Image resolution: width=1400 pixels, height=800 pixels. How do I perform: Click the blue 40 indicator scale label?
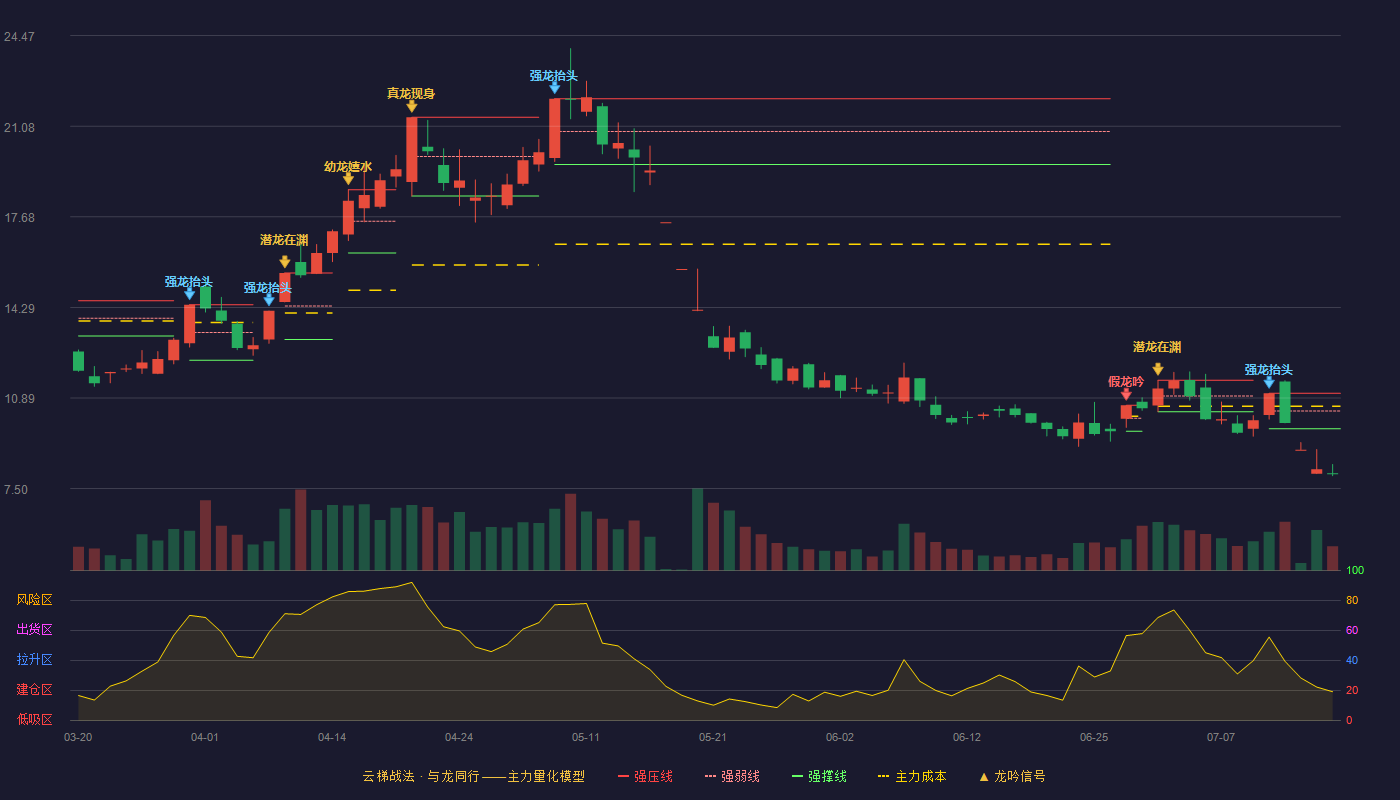(1352, 661)
